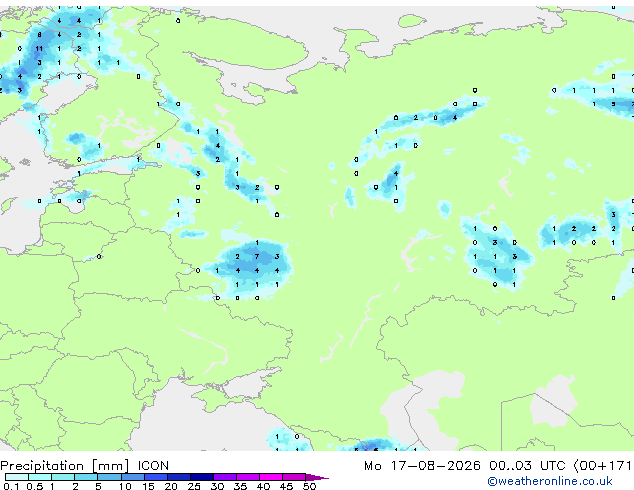Choose the 25–30 mm dark blue swatch

[x=201, y=477]
